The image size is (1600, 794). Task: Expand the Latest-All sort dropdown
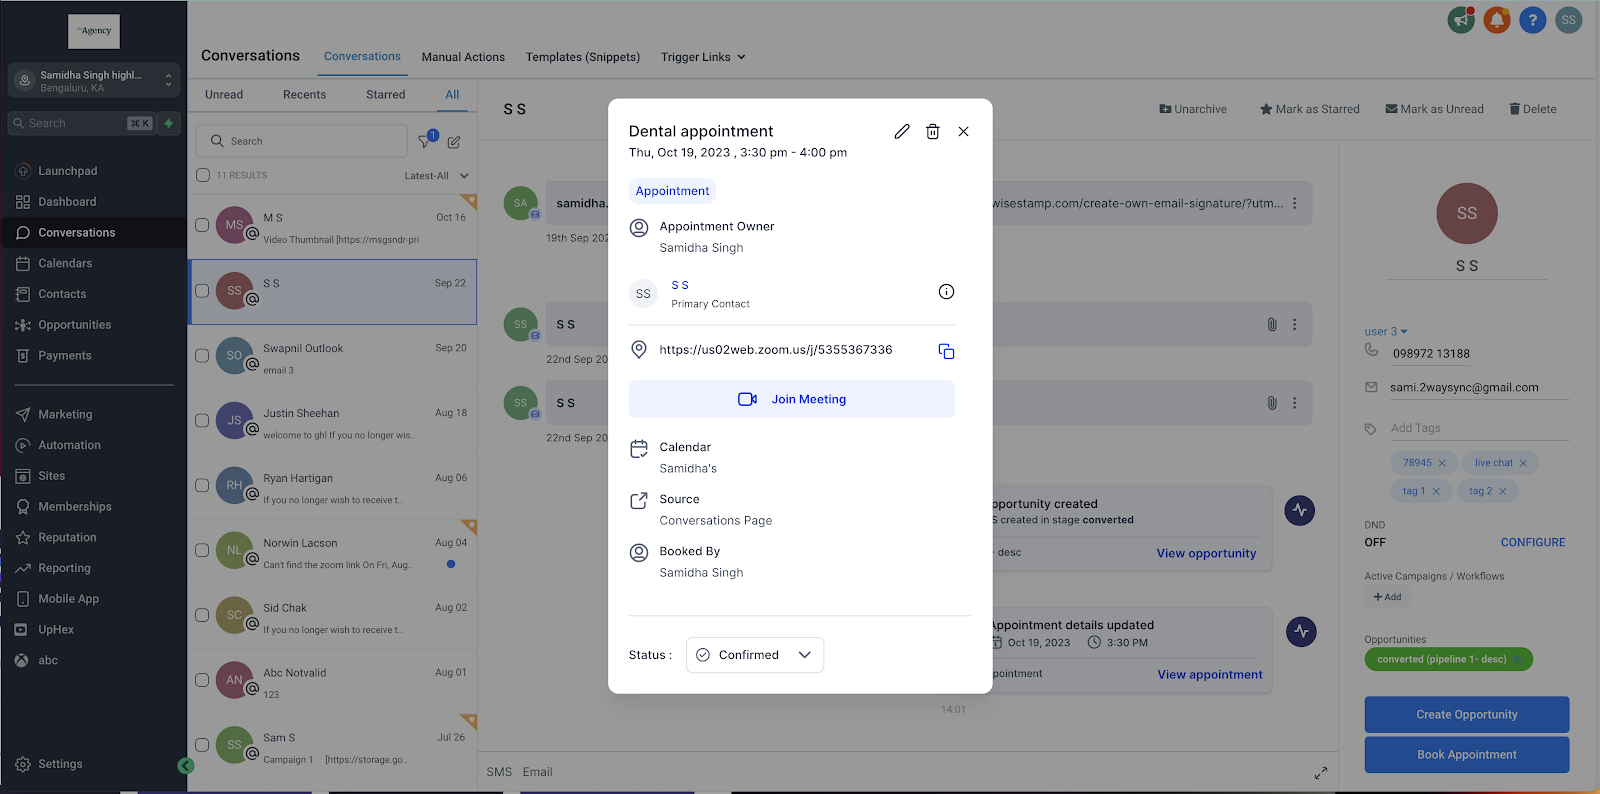pos(437,176)
